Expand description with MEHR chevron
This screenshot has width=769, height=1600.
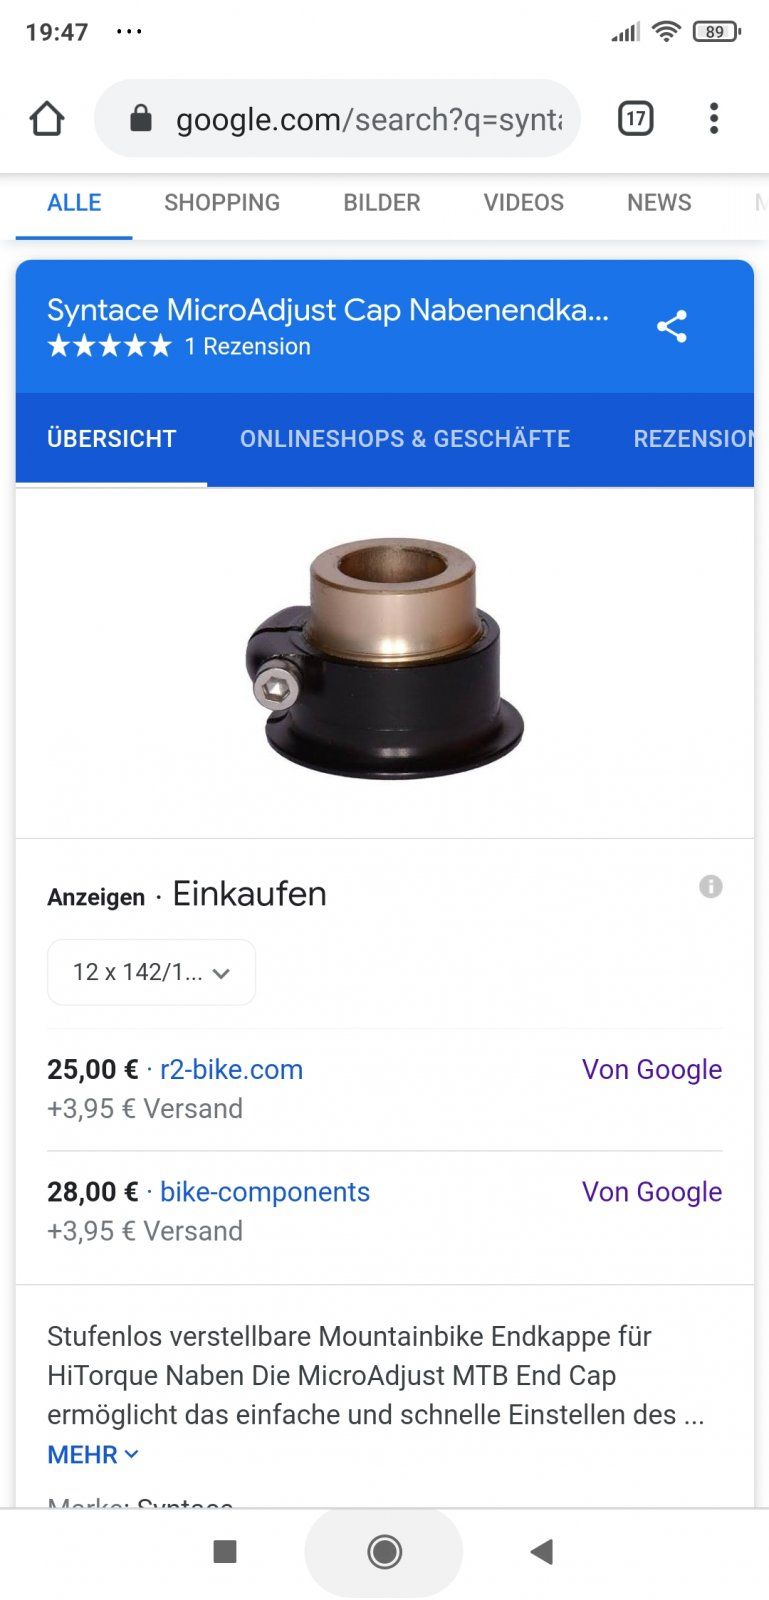[93, 1455]
